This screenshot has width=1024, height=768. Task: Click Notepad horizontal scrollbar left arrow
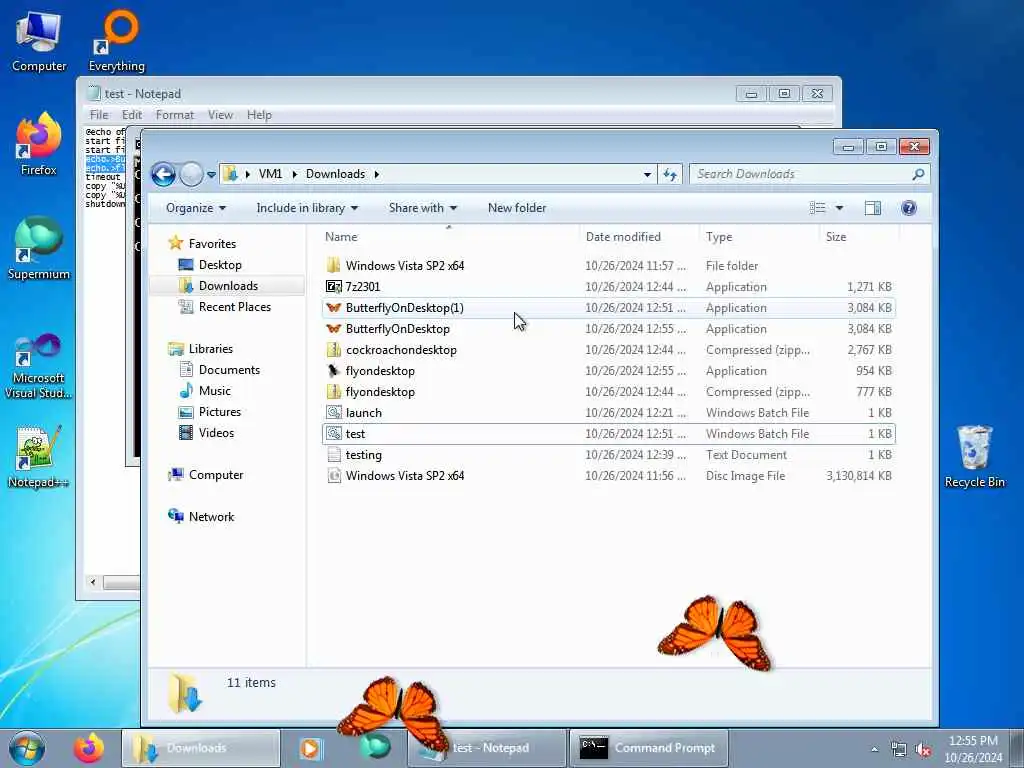click(93, 581)
